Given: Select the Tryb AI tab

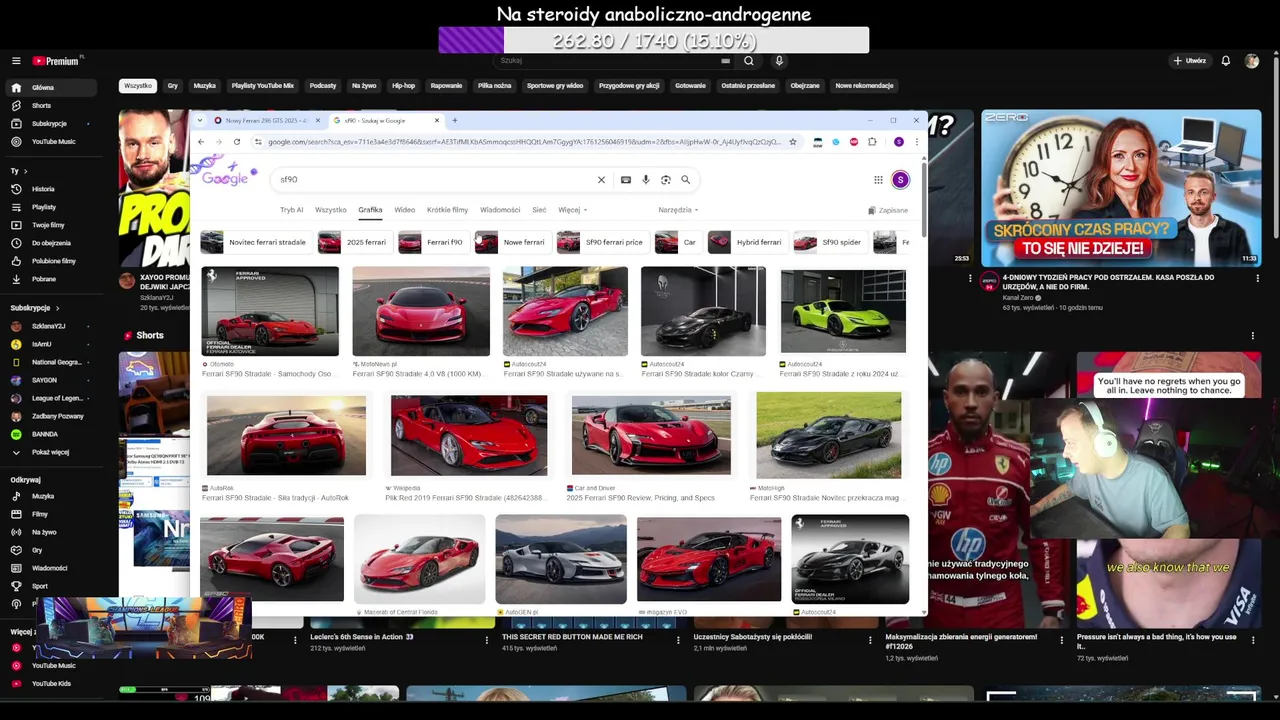Looking at the screenshot, I should coord(291,210).
